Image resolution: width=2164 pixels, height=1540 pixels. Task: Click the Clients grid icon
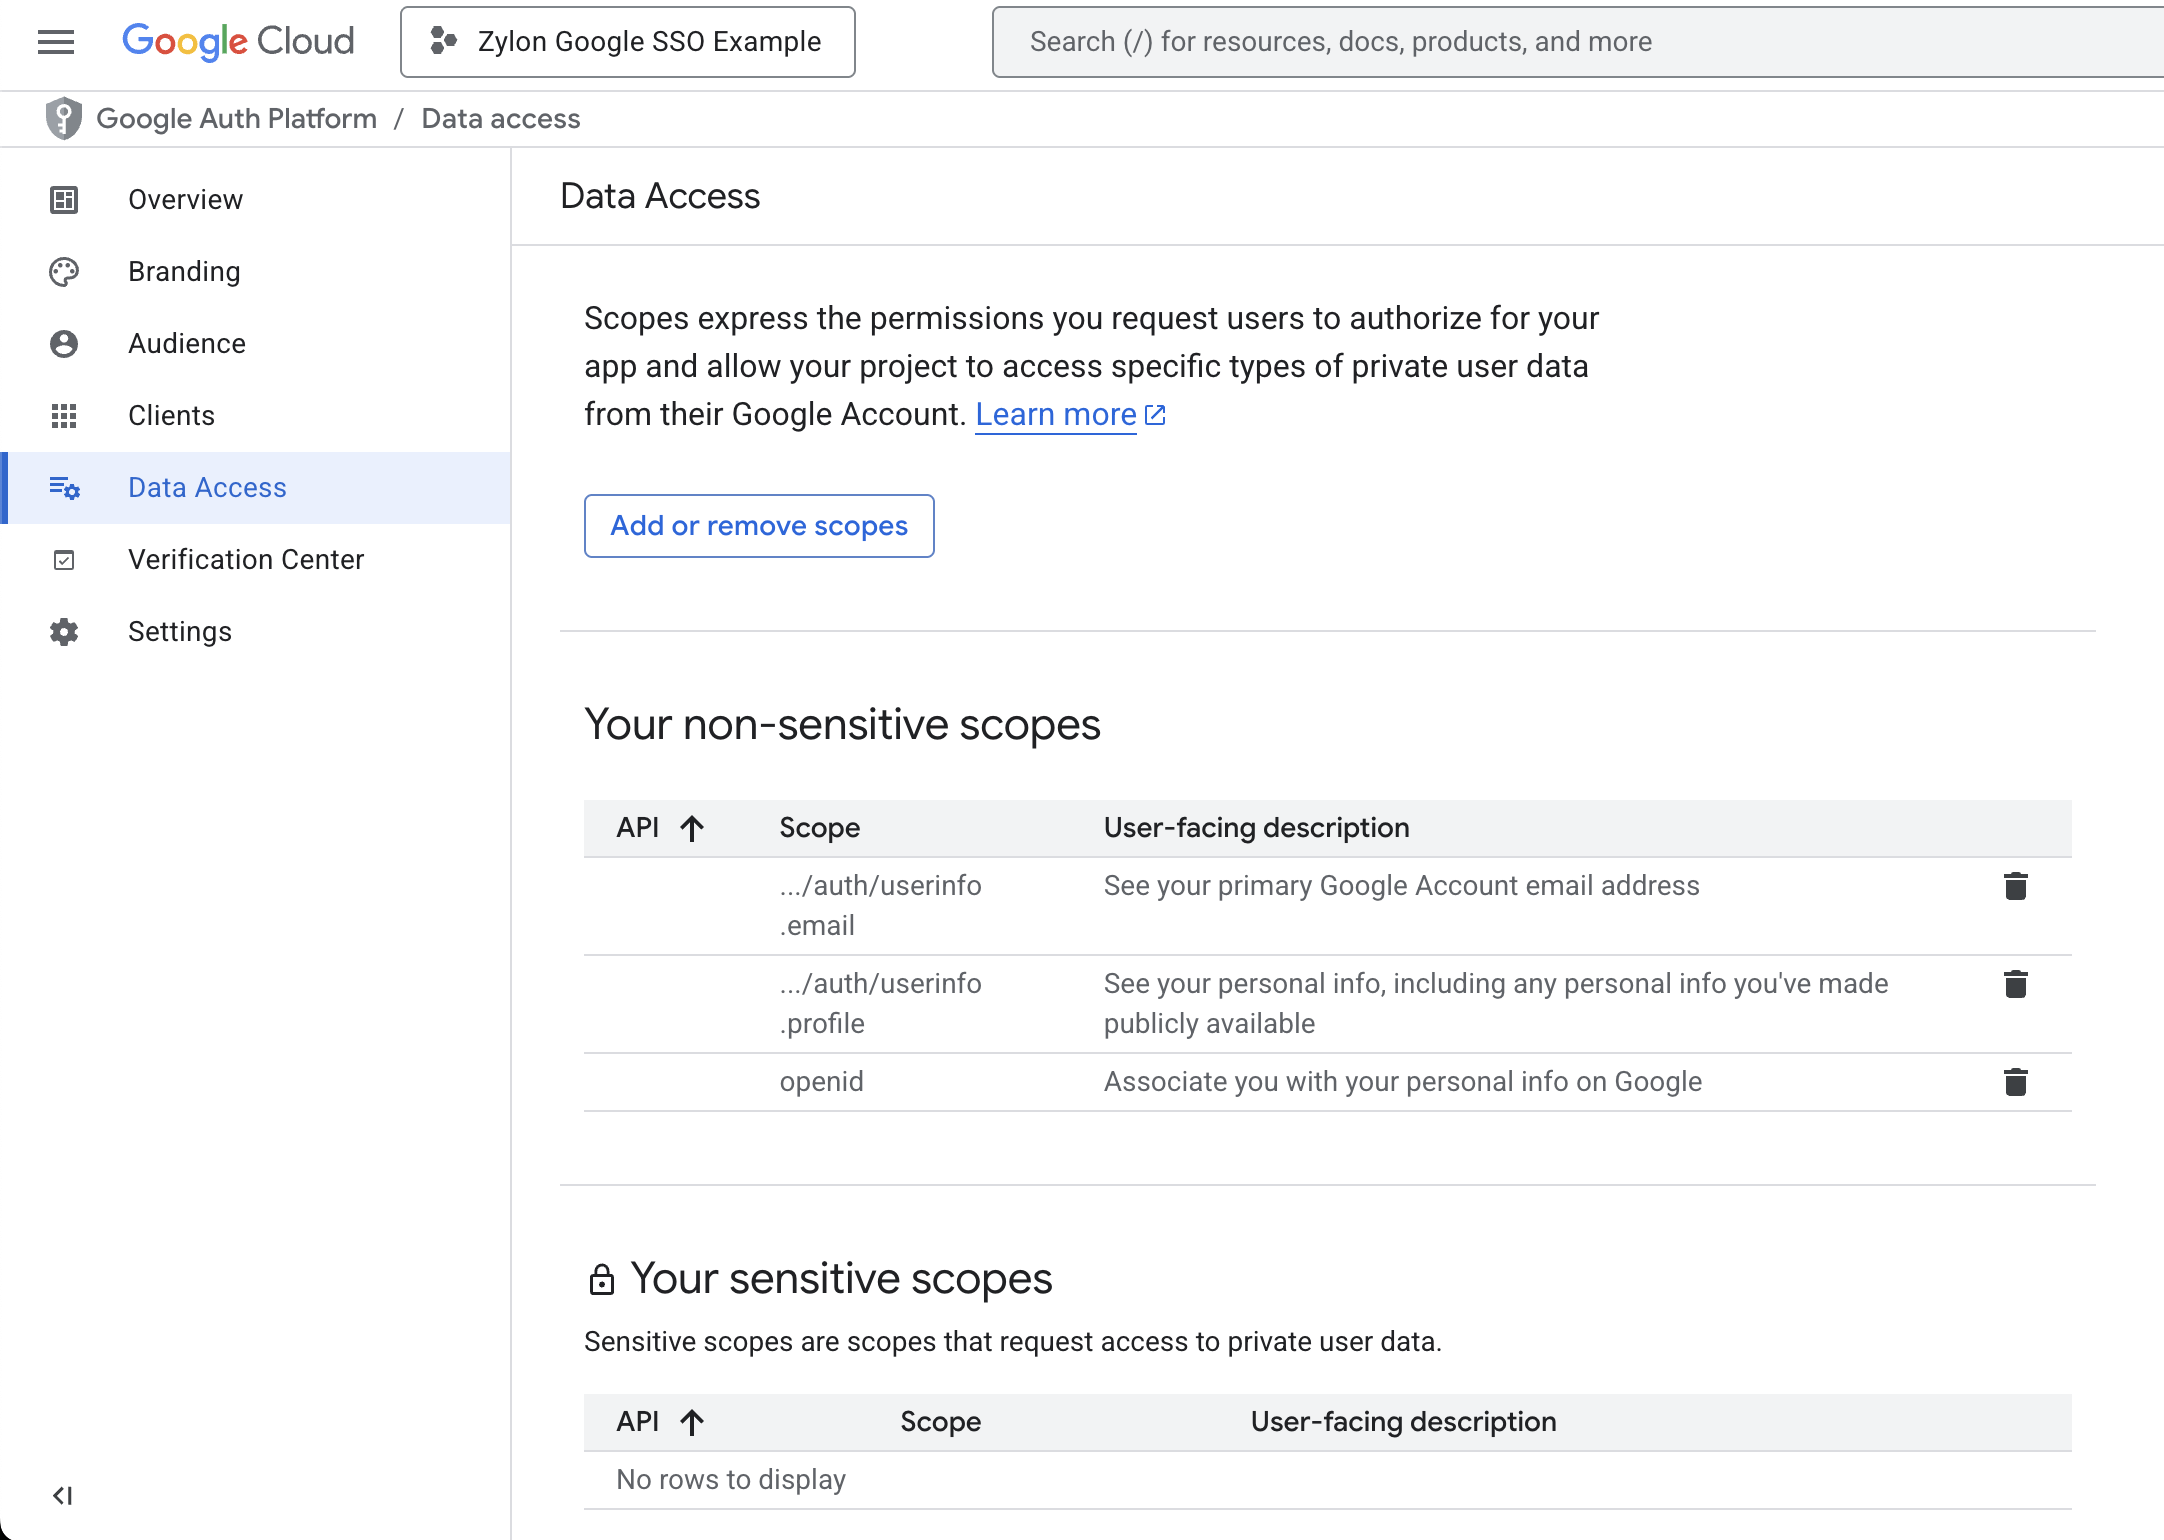(x=64, y=415)
